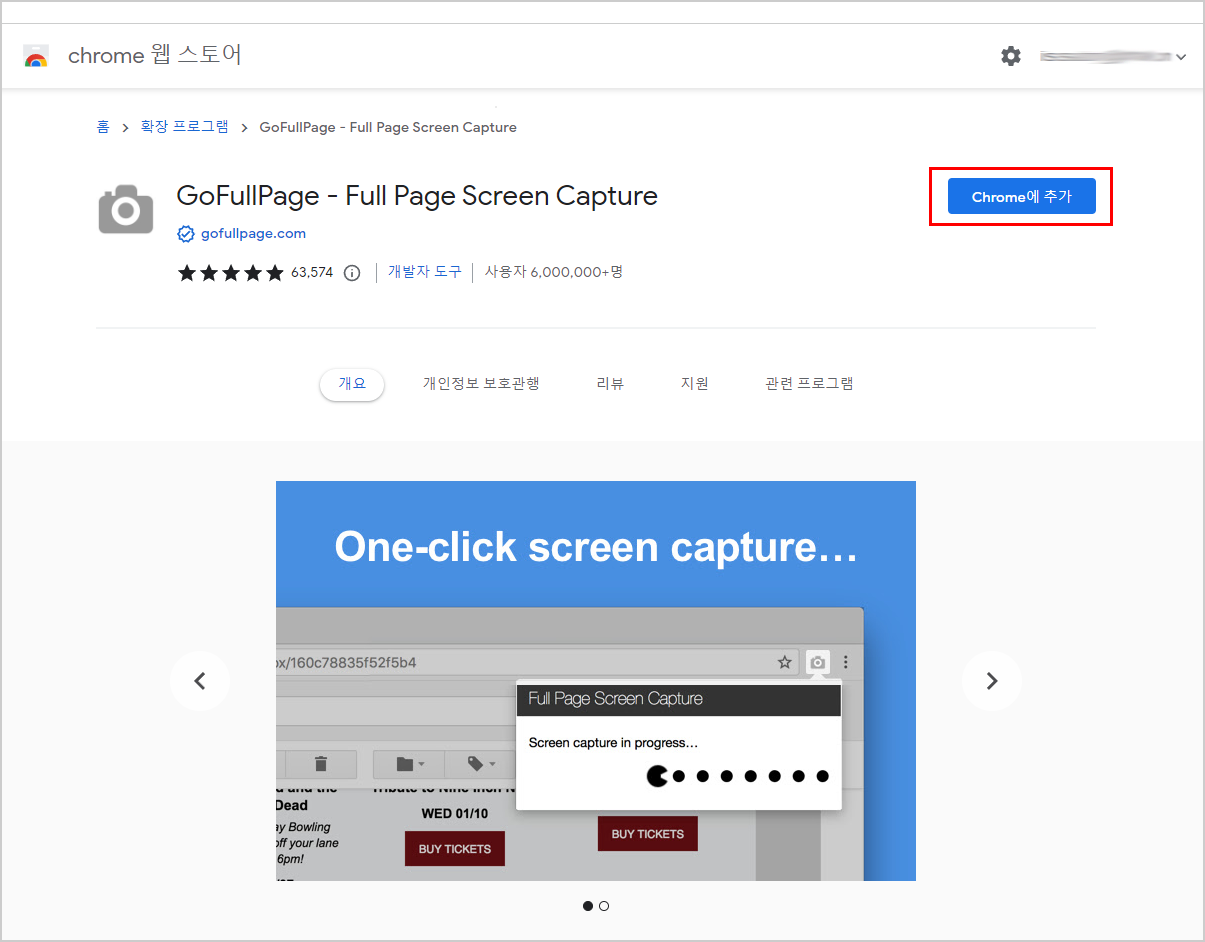This screenshot has height=942, width=1205.
Task: Select the 개요 tab
Action: click(x=352, y=384)
